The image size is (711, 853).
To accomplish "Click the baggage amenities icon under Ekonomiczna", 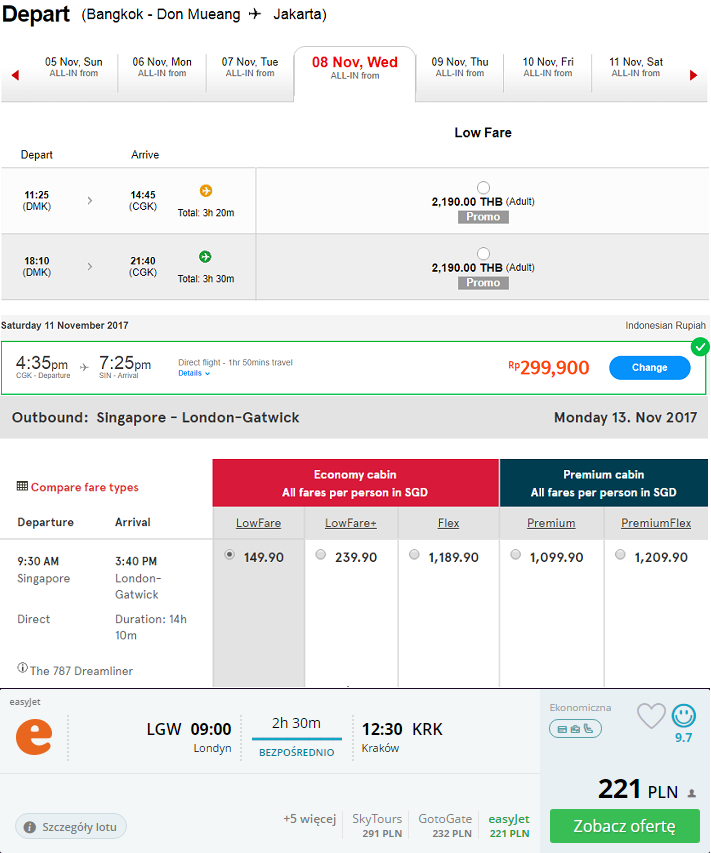I will [x=575, y=728].
